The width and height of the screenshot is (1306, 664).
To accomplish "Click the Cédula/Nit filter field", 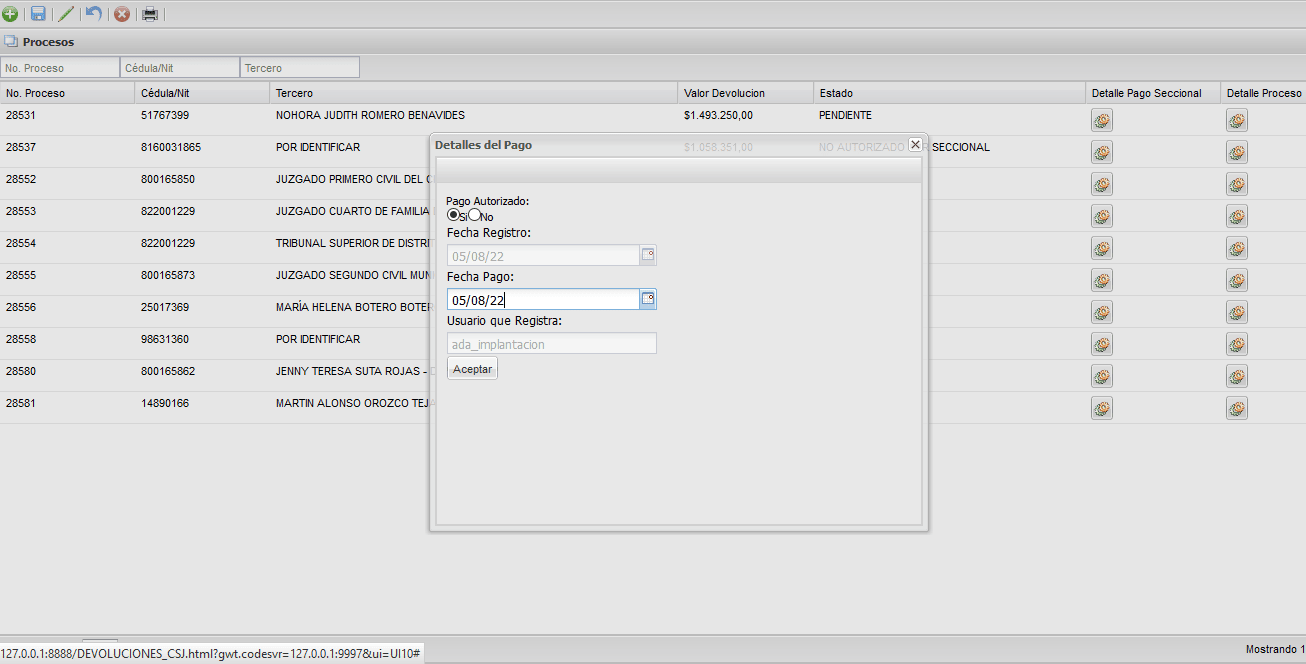I will [180, 68].
